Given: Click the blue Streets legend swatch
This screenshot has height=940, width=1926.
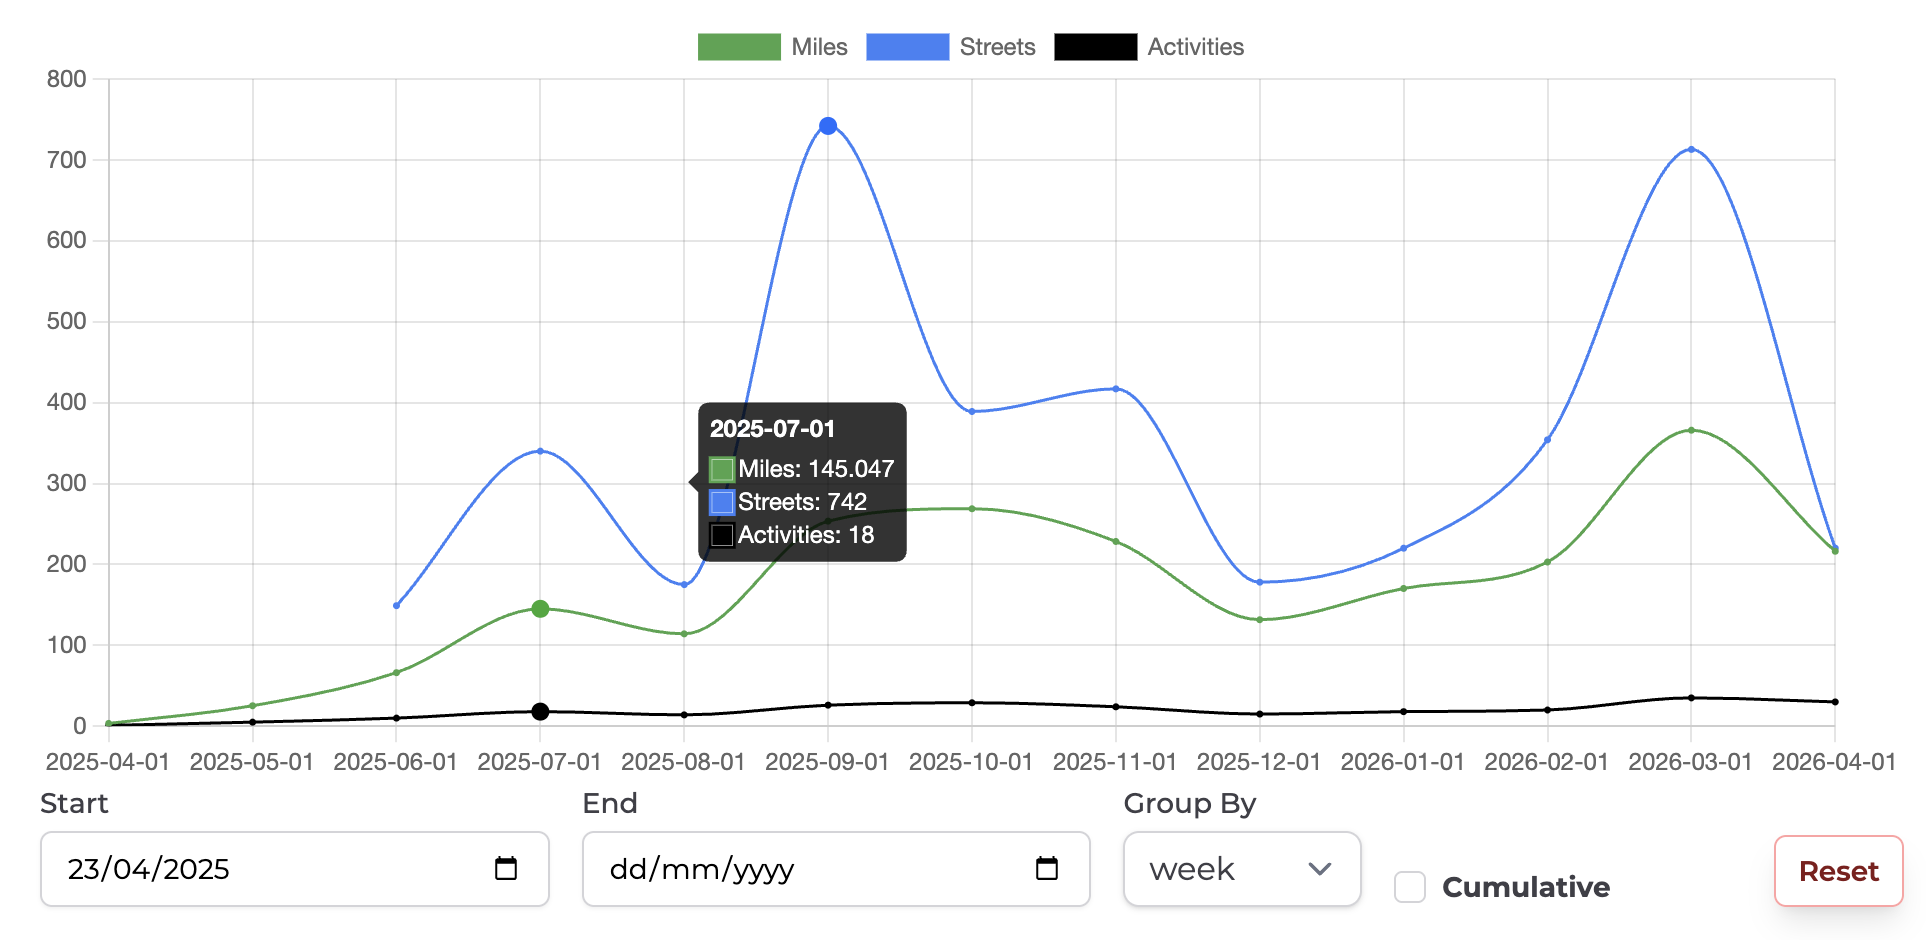Looking at the screenshot, I should [x=907, y=46].
